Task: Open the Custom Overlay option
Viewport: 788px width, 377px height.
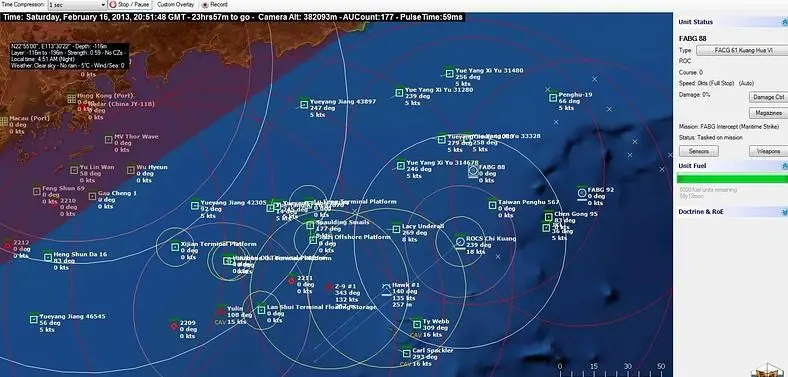Action: pyautogui.click(x=175, y=5)
